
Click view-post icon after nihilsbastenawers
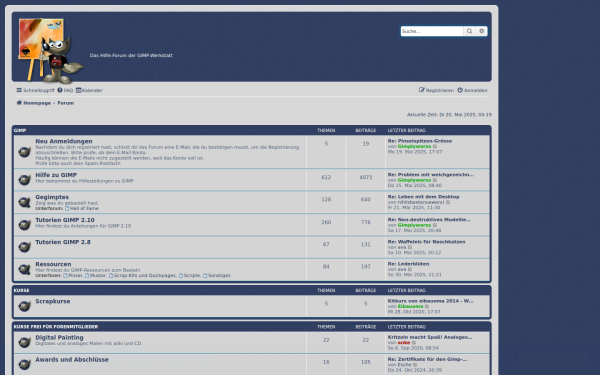pyautogui.click(x=448, y=202)
